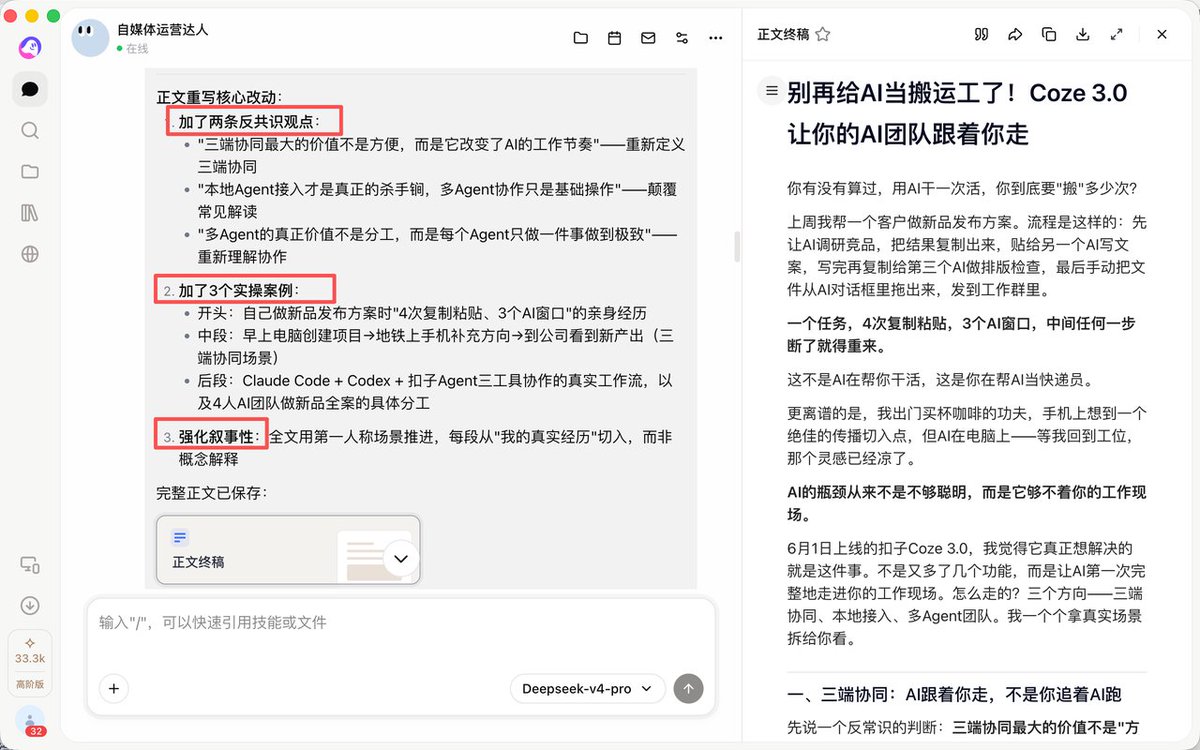Click the Coze logo in the sidebar
This screenshot has width=1200, height=750.
coord(30,47)
